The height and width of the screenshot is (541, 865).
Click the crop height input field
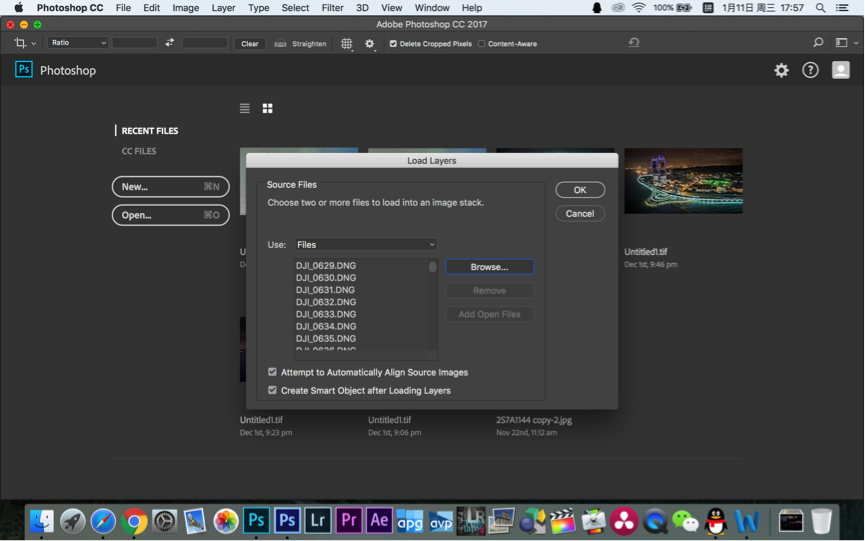point(205,42)
